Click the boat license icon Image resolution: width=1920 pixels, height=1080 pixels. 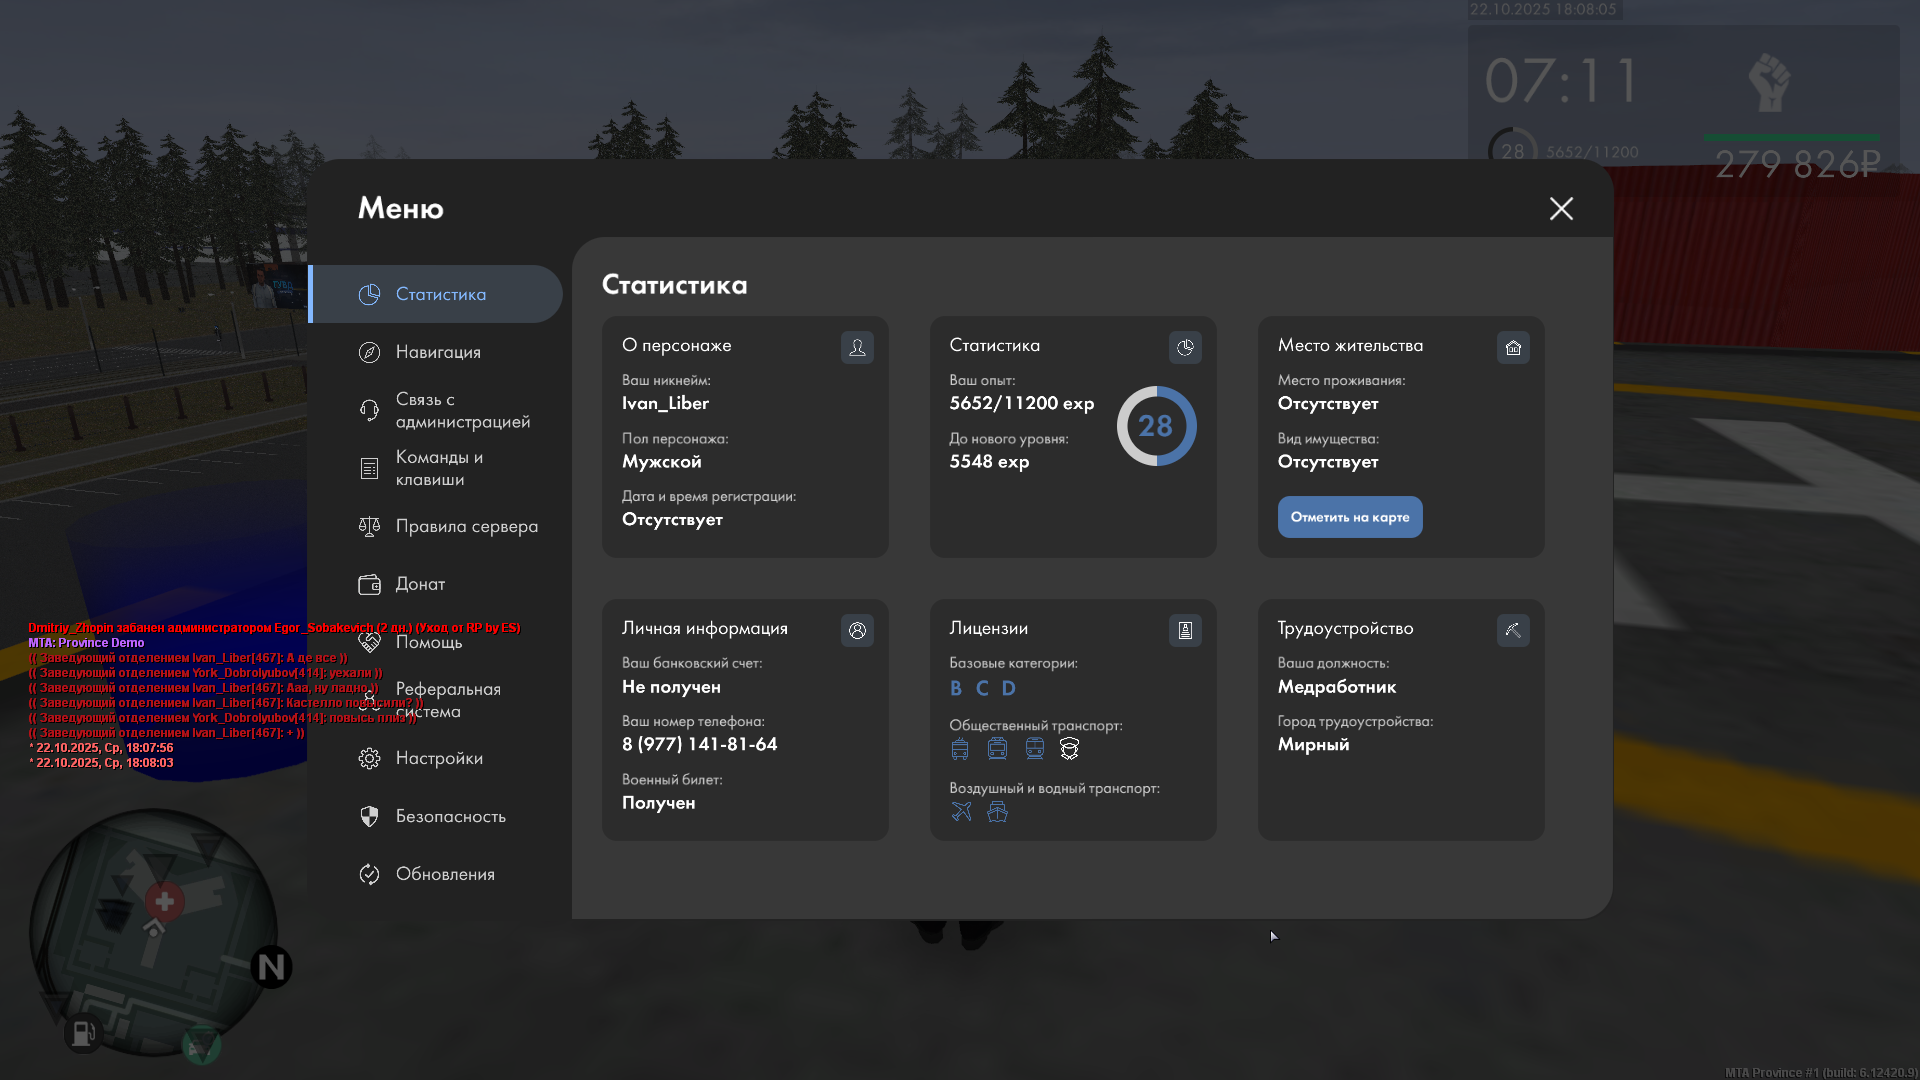(997, 811)
